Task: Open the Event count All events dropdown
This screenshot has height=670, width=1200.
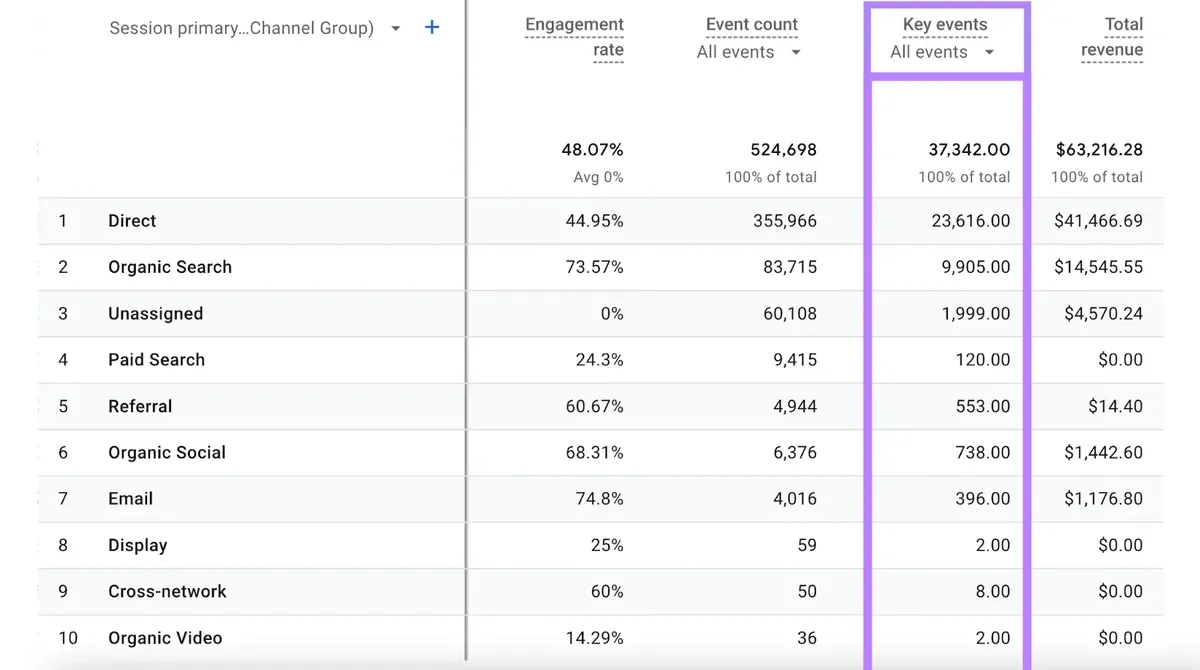Action: click(796, 52)
